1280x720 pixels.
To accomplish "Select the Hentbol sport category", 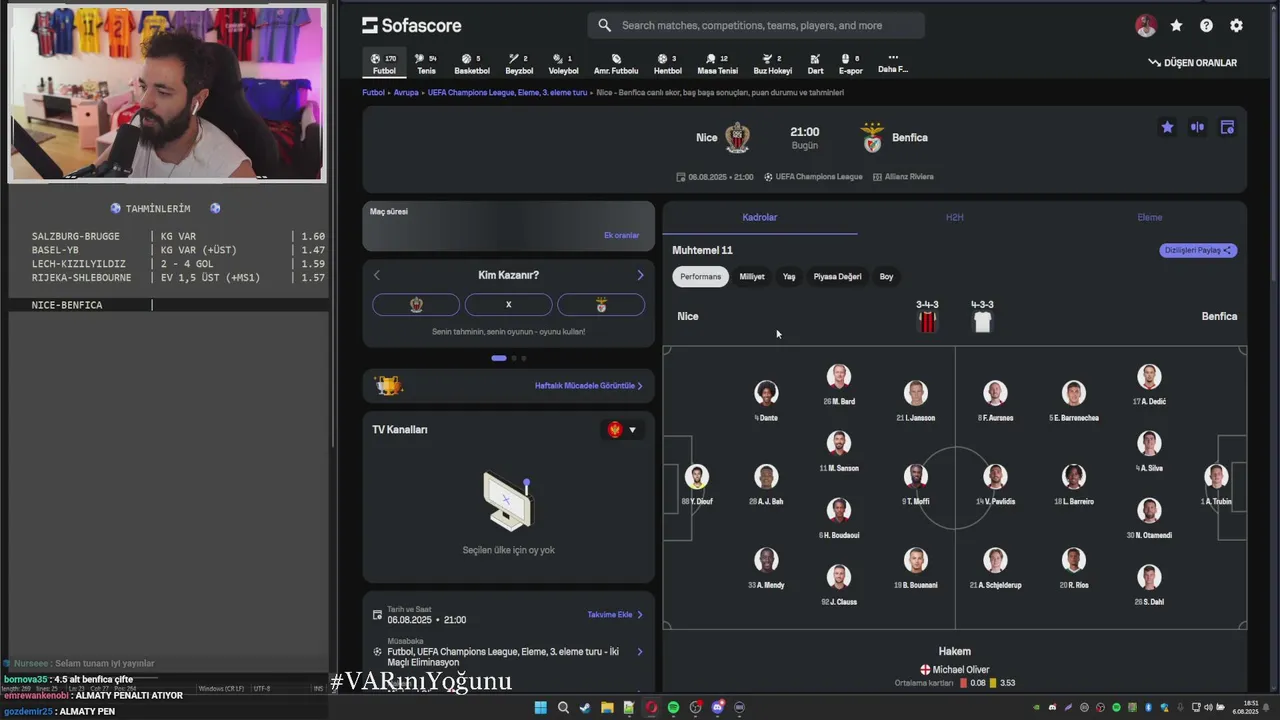I will click(x=667, y=64).
